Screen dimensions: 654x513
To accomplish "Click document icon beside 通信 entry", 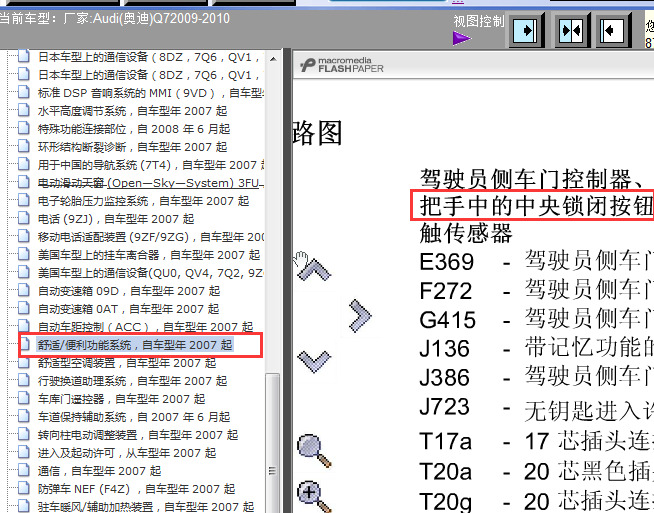I will [24, 470].
